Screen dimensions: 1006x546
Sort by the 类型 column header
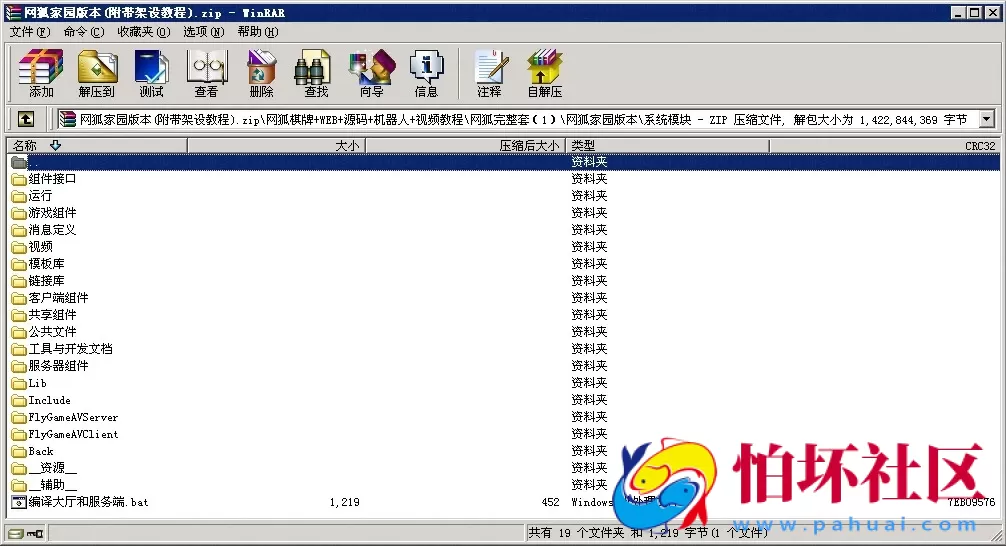667,146
